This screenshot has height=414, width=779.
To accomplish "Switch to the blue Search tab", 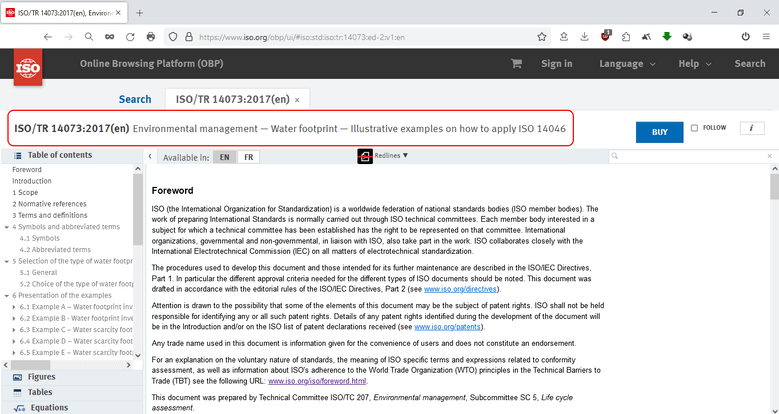I will [135, 99].
